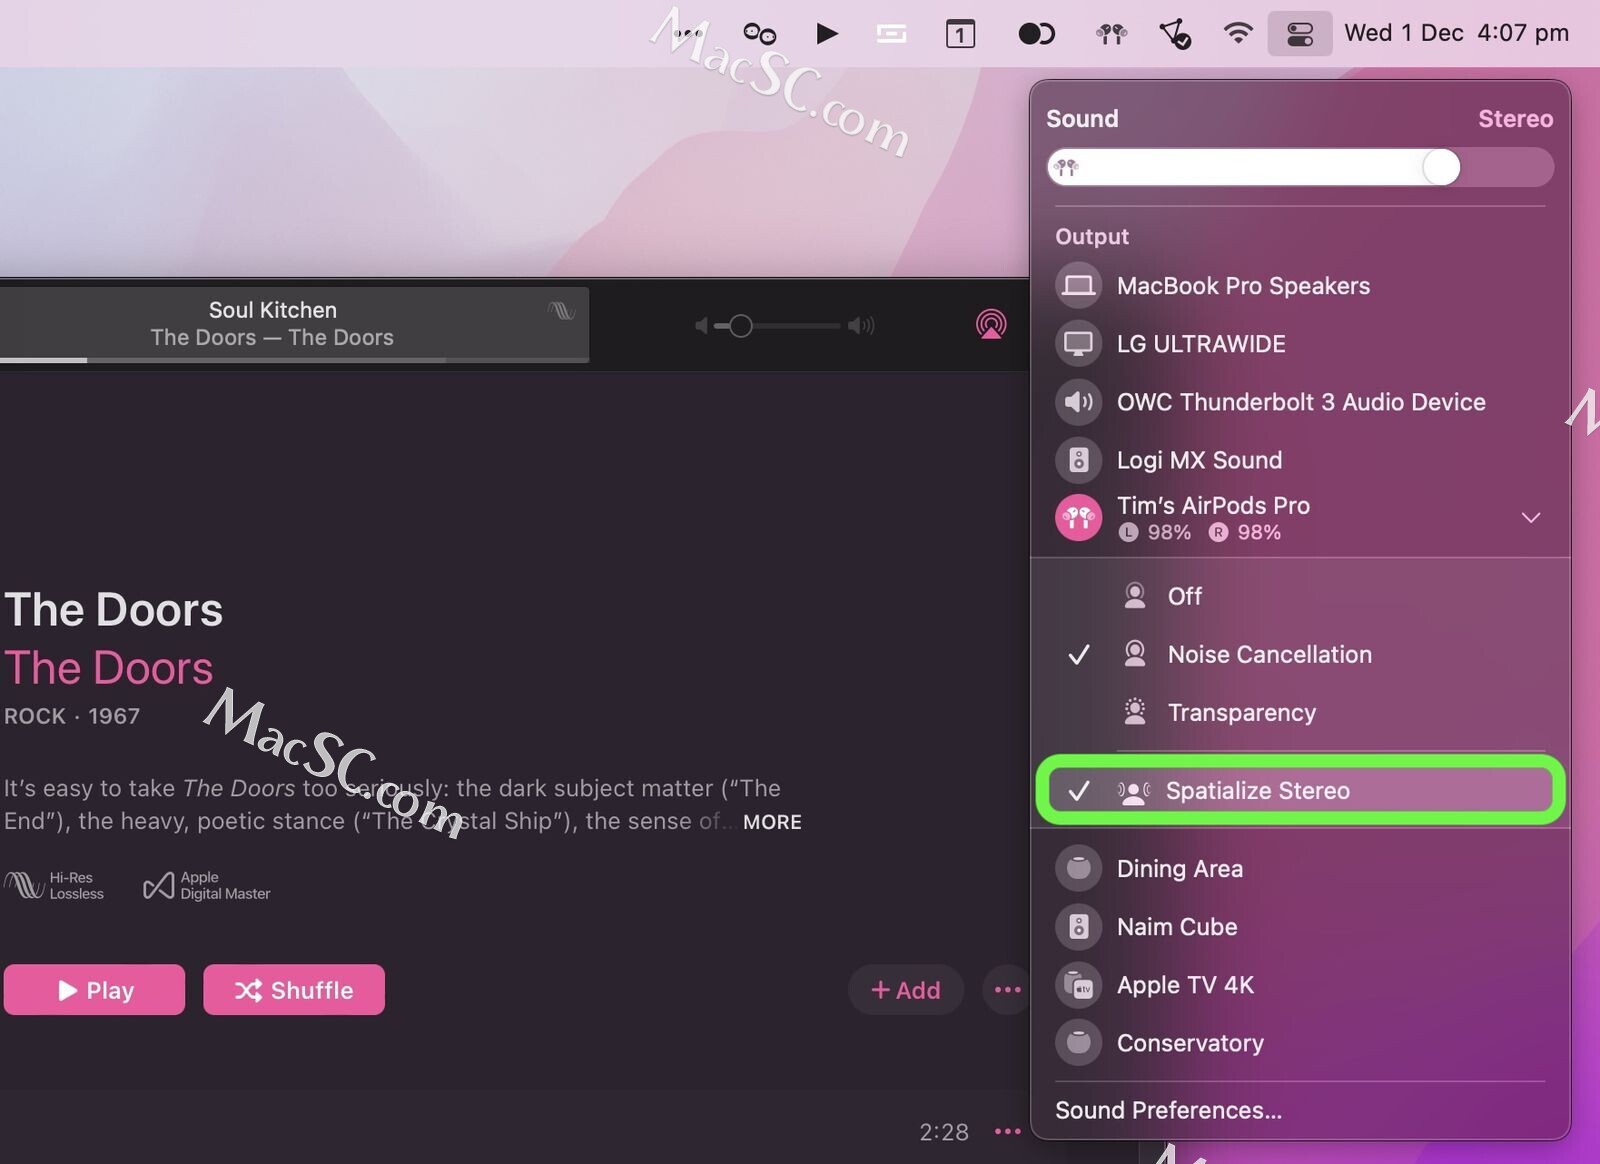Expand album description with MORE
Viewport: 1600px width, 1164px height.
(x=772, y=822)
